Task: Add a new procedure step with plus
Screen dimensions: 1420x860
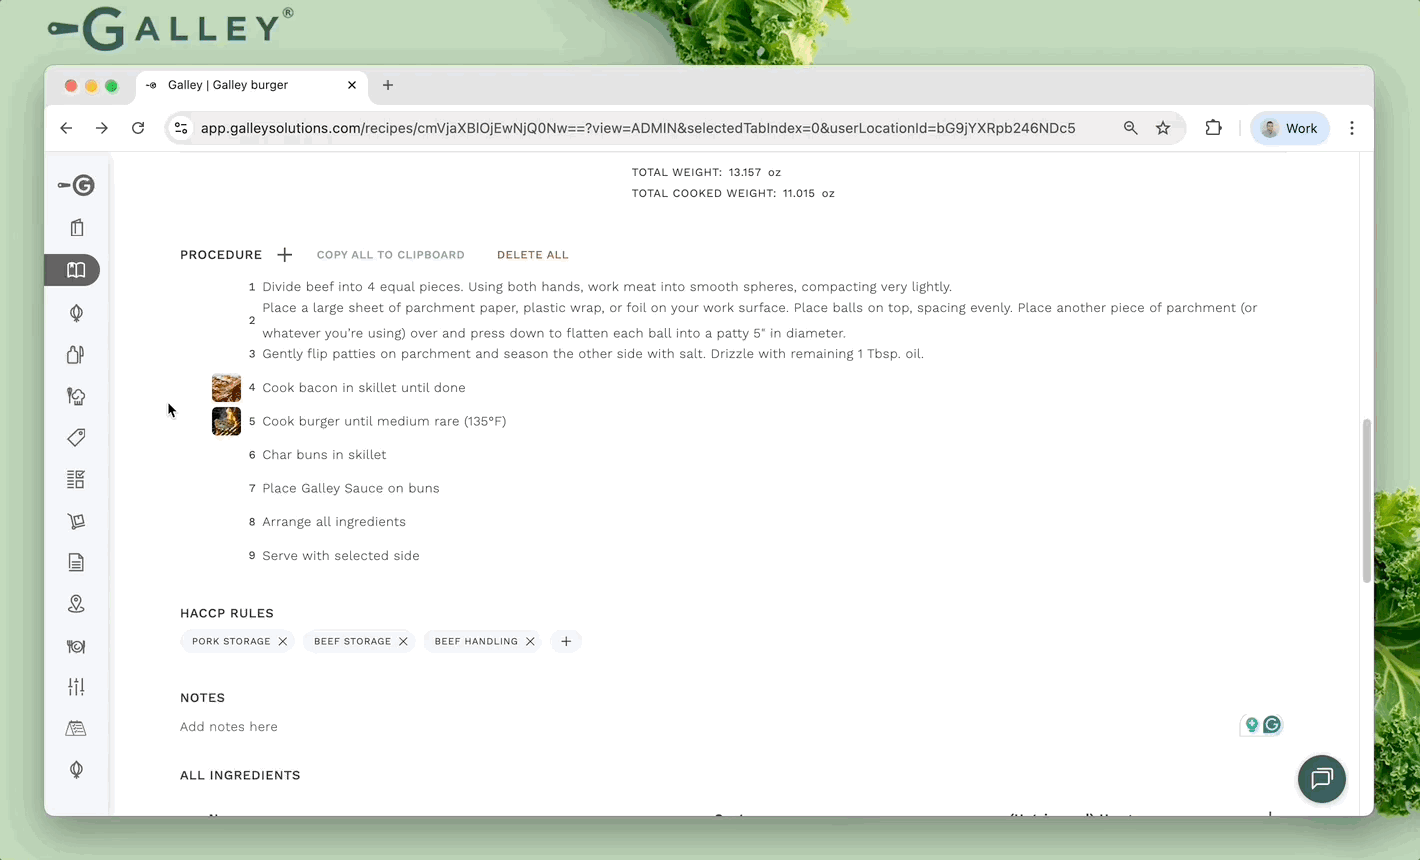Action: point(285,255)
